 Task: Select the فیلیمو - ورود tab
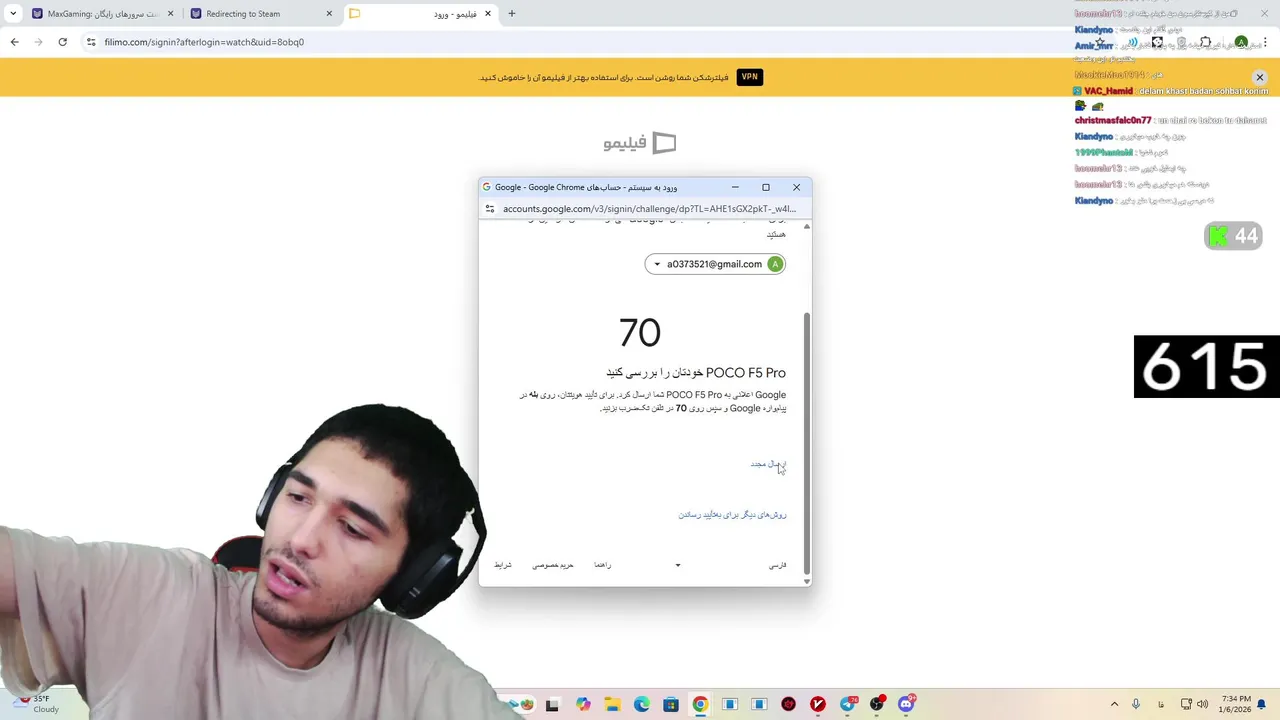pos(420,14)
